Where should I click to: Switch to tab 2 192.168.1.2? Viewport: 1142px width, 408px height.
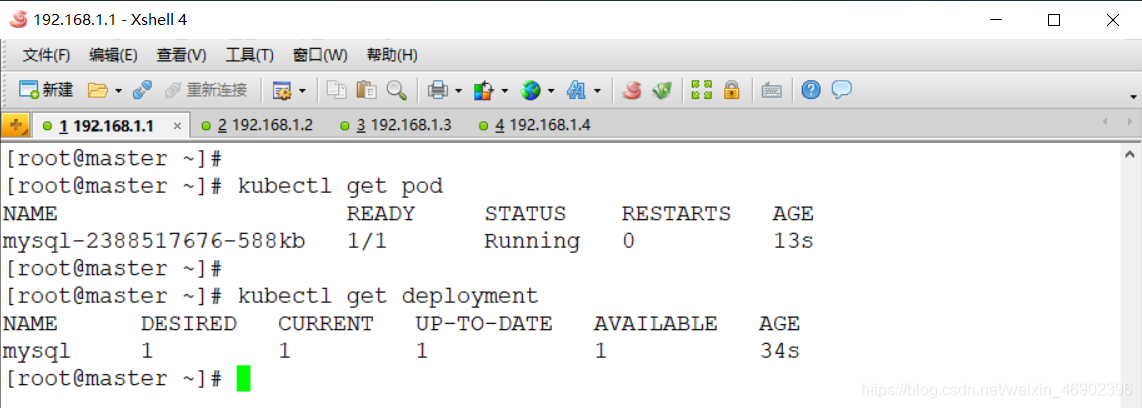click(x=257, y=125)
